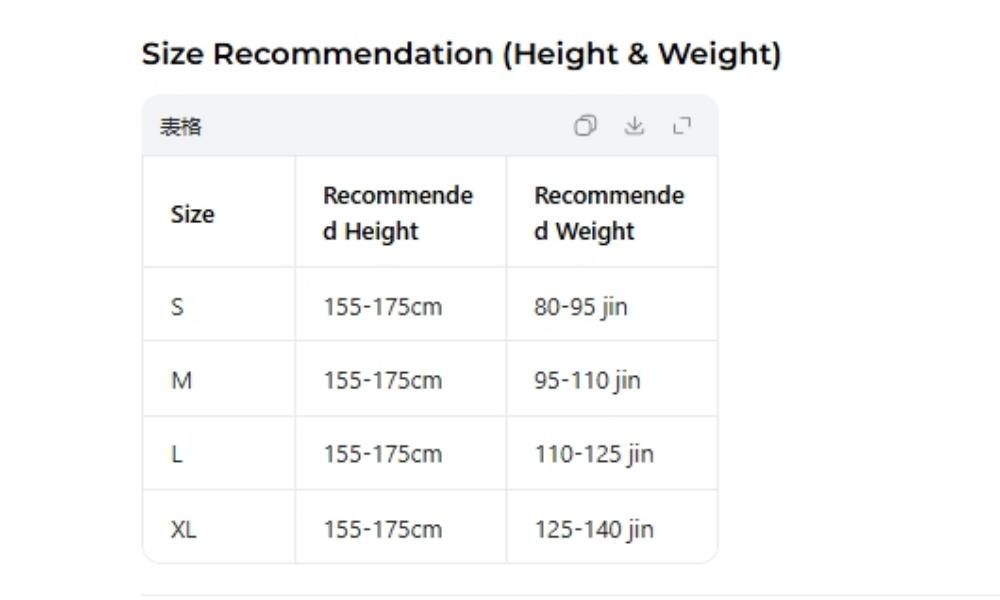Image resolution: width=1000 pixels, height=600 pixels.
Task: Select the L size row
Action: coord(176,453)
